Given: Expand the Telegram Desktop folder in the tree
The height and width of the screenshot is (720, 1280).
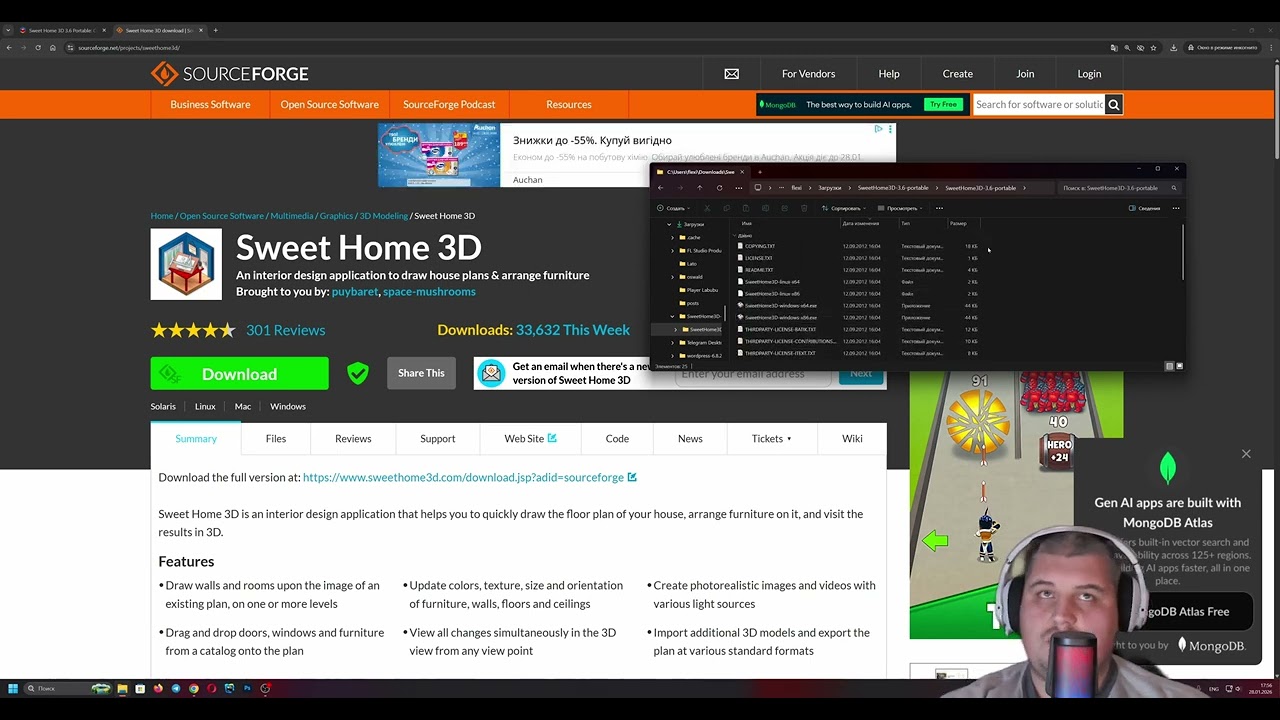Looking at the screenshot, I should coord(672,343).
